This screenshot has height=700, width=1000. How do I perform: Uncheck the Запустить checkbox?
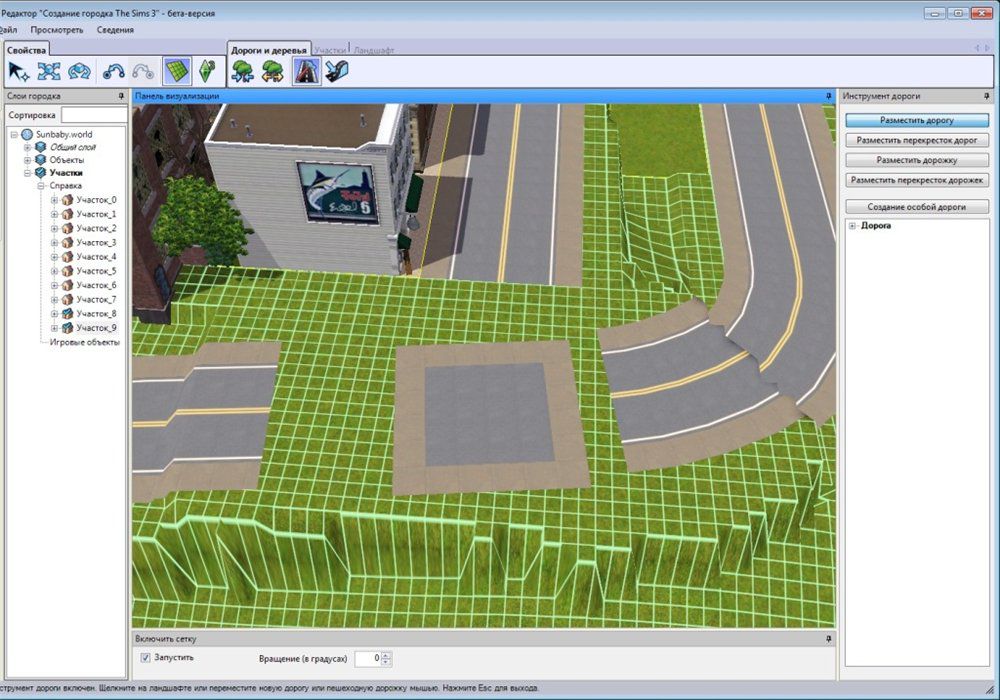(x=146, y=658)
